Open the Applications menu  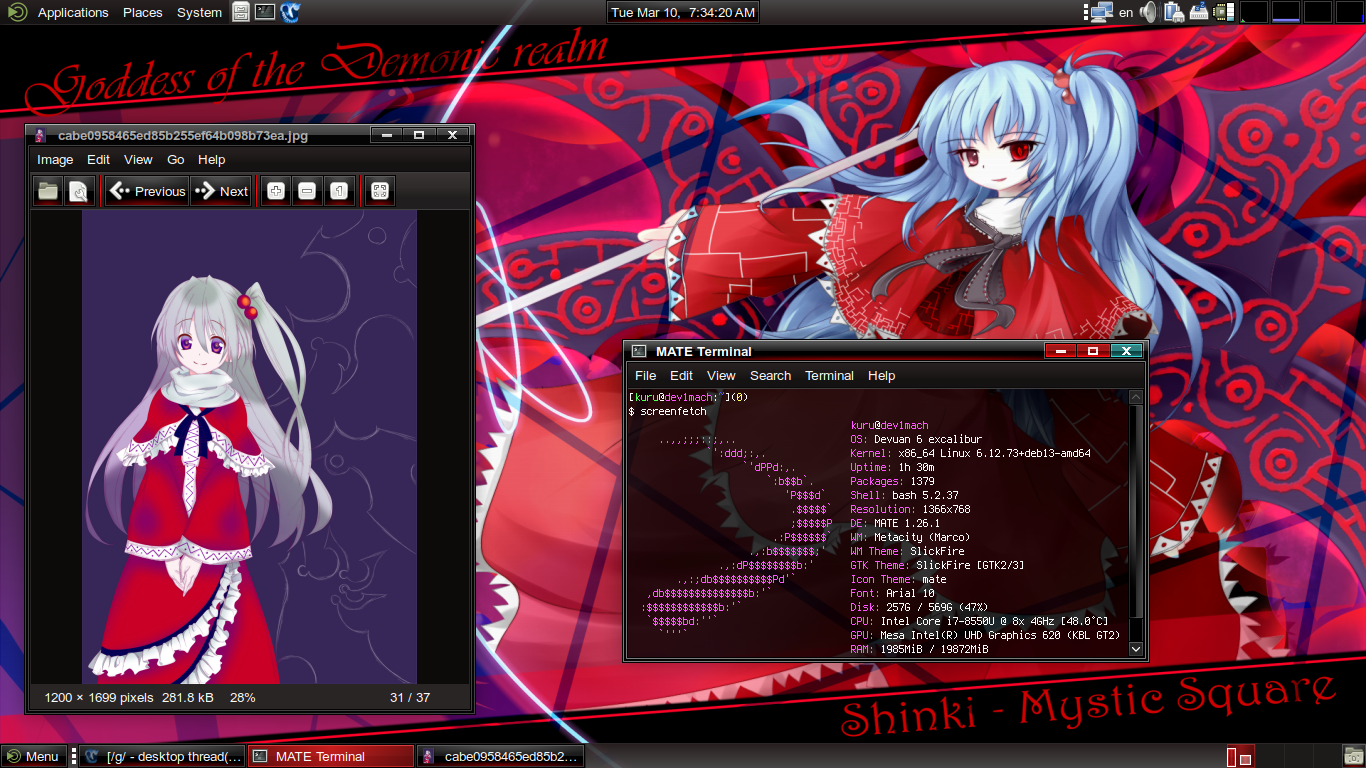(73, 12)
